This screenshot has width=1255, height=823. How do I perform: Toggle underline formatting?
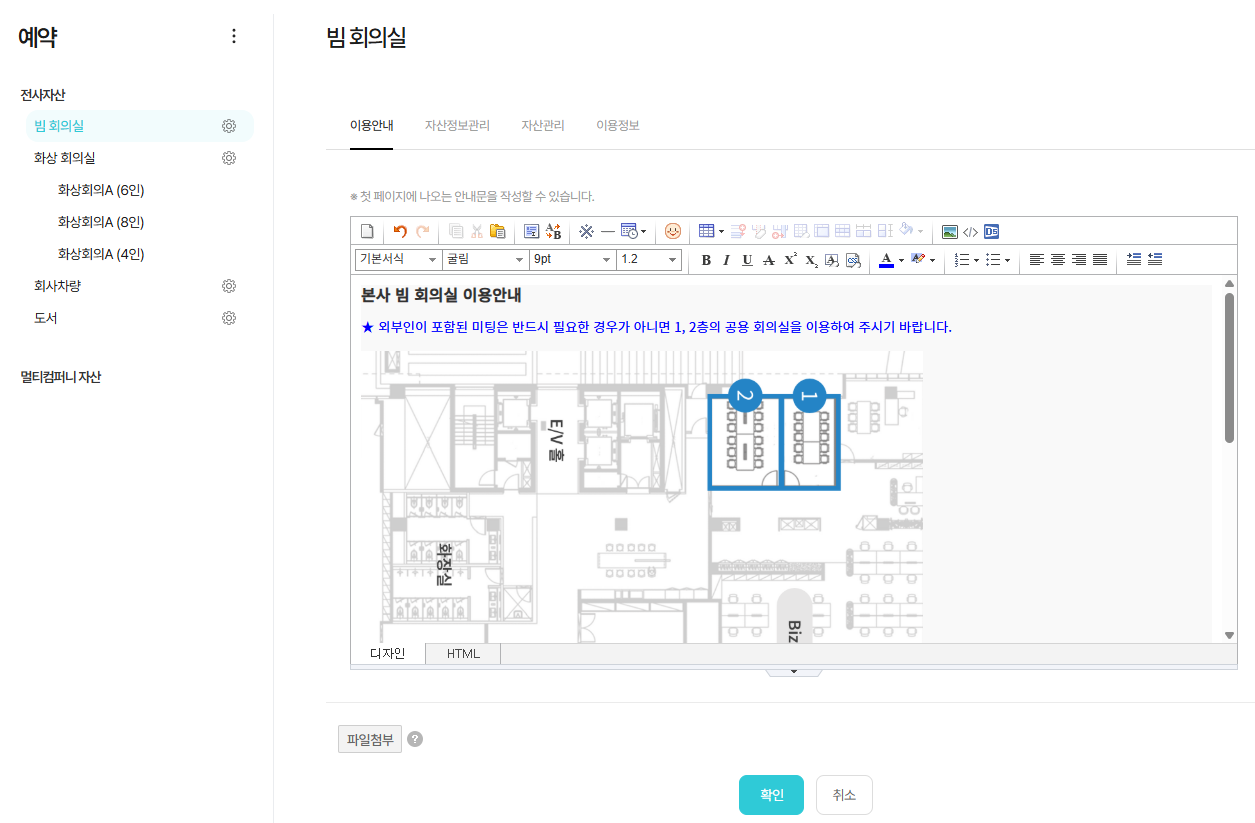[747, 260]
